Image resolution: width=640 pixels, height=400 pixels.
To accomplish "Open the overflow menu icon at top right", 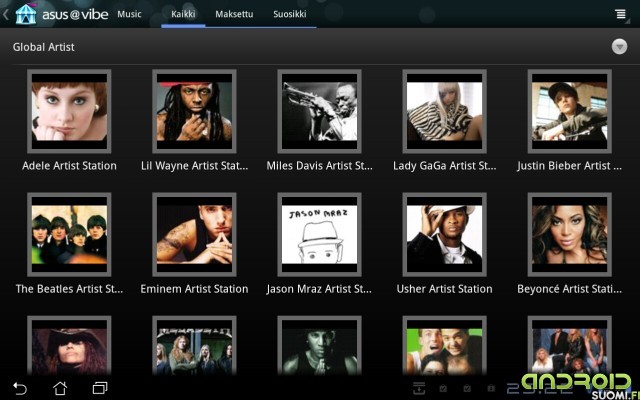I will pos(621,14).
